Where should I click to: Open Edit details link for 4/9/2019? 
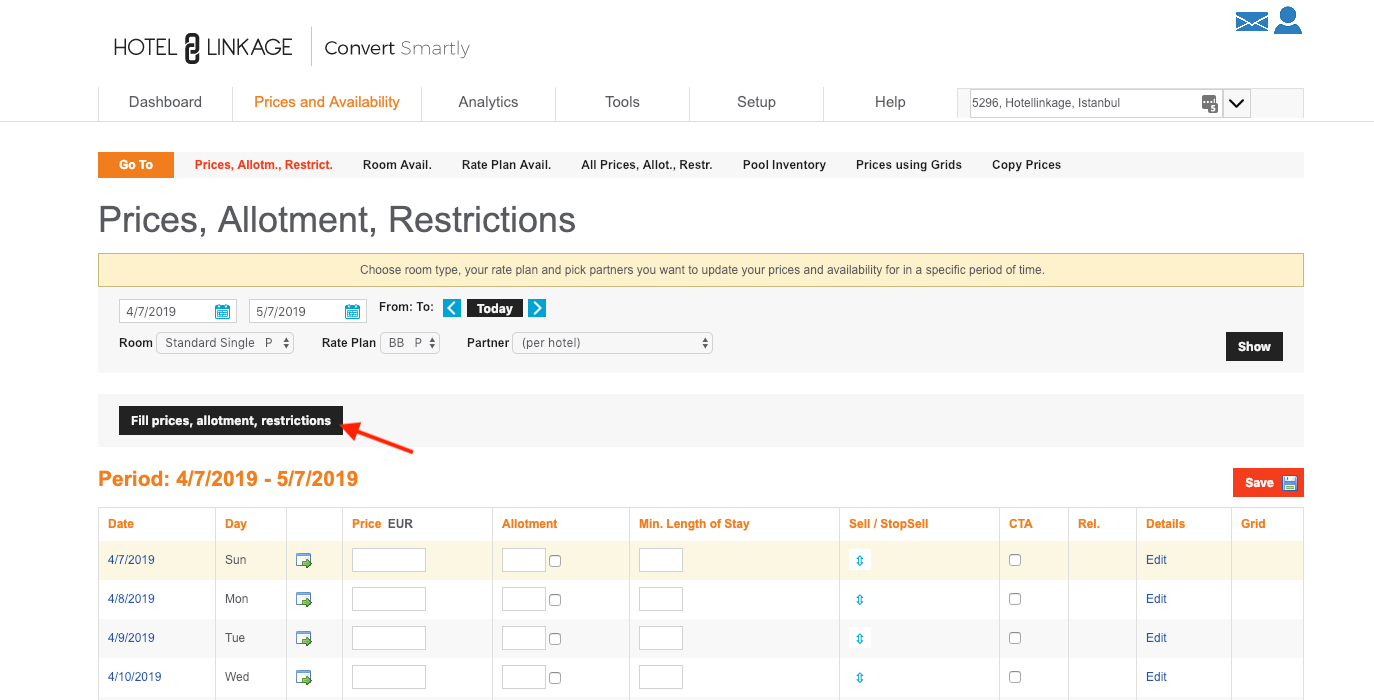point(1156,638)
